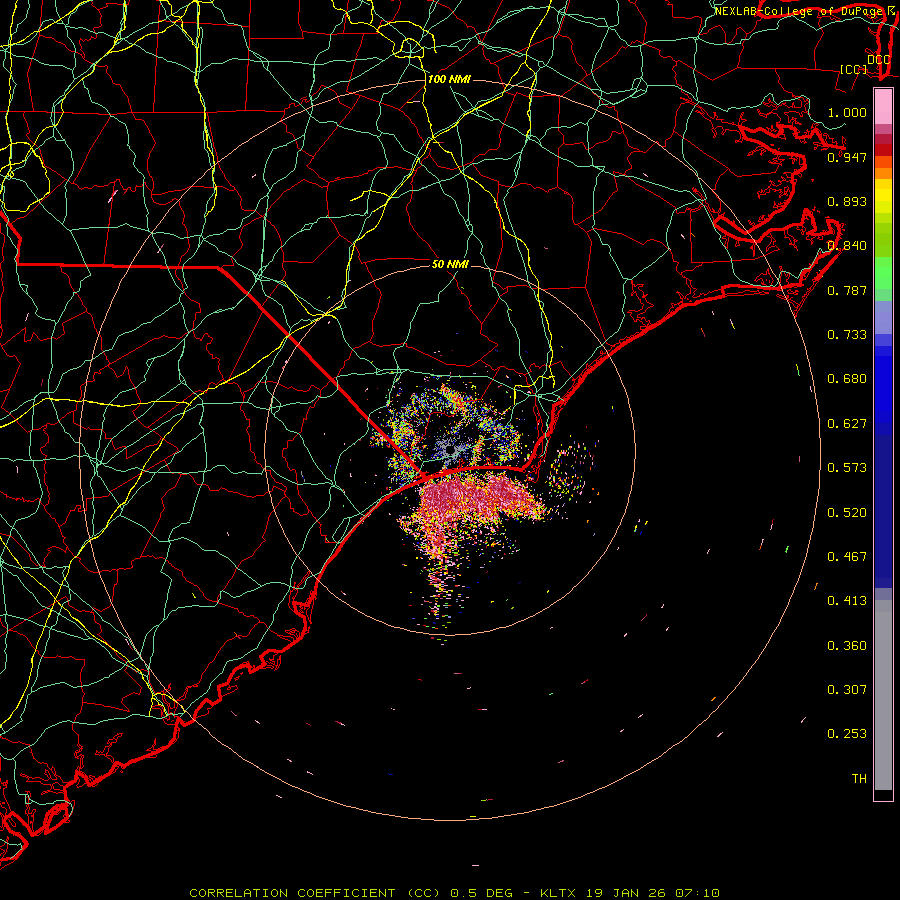This screenshot has height=900, width=900.
Task: Pick the light pink swatch beside 1.000
Action: coord(883,107)
